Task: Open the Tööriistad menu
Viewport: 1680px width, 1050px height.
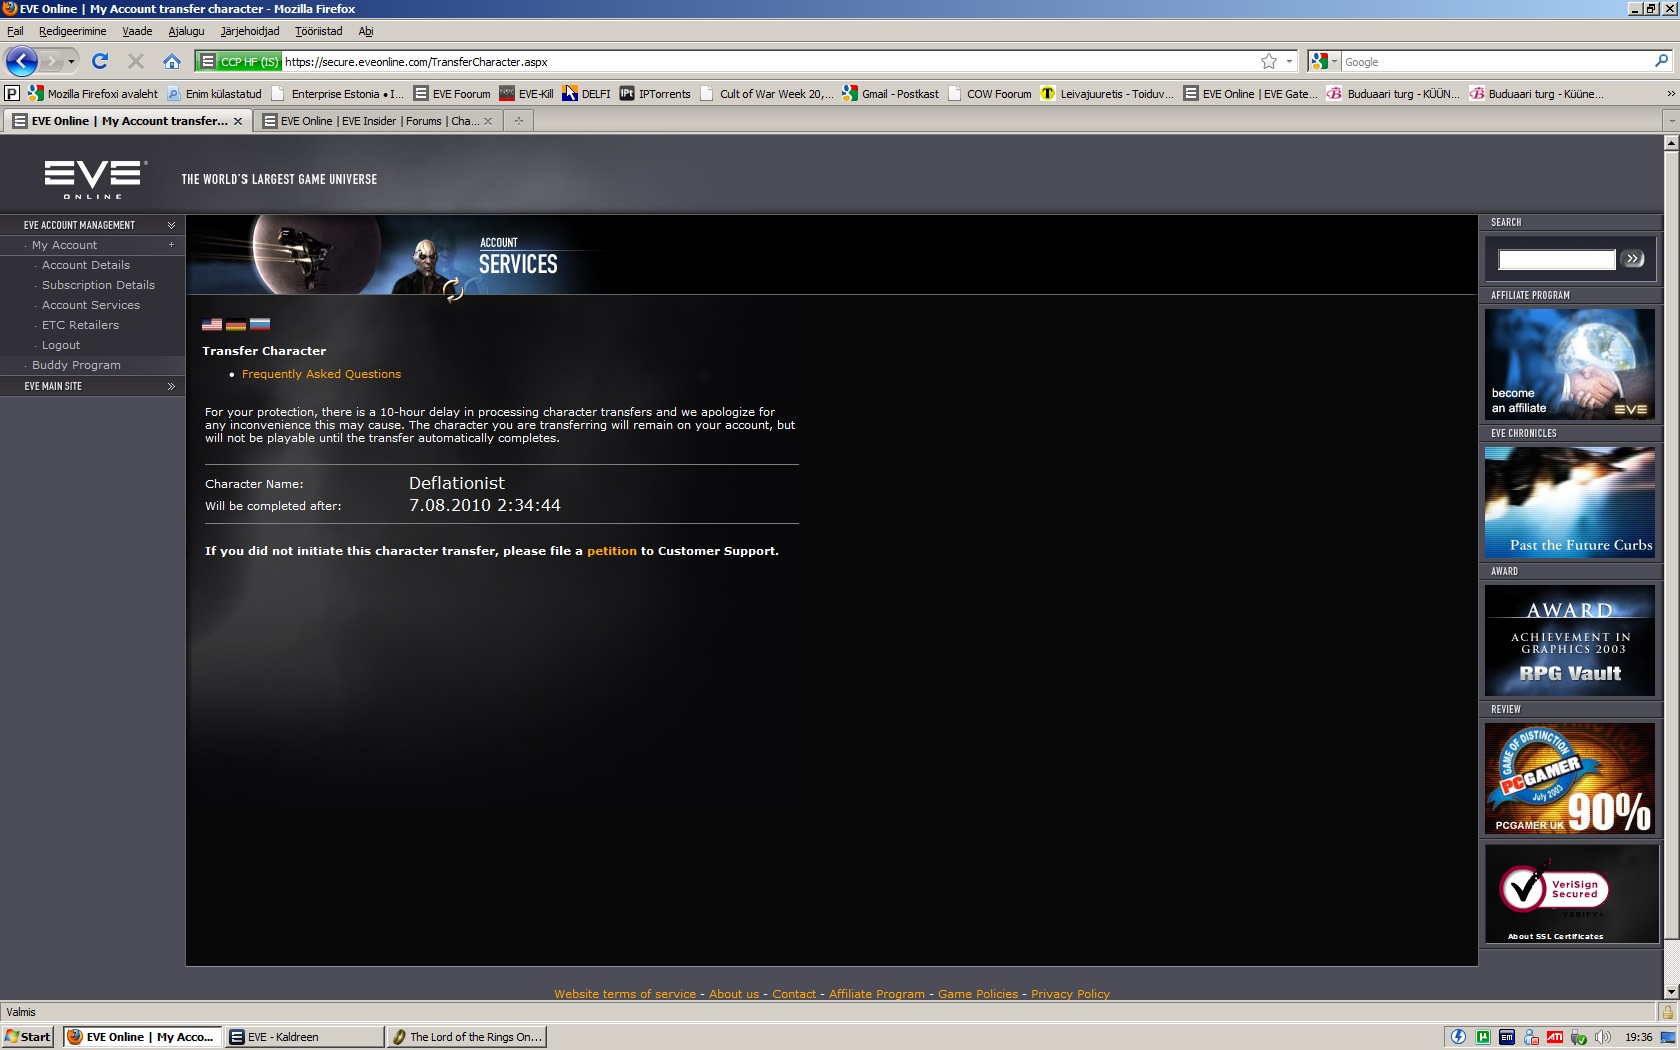Action: click(x=319, y=31)
